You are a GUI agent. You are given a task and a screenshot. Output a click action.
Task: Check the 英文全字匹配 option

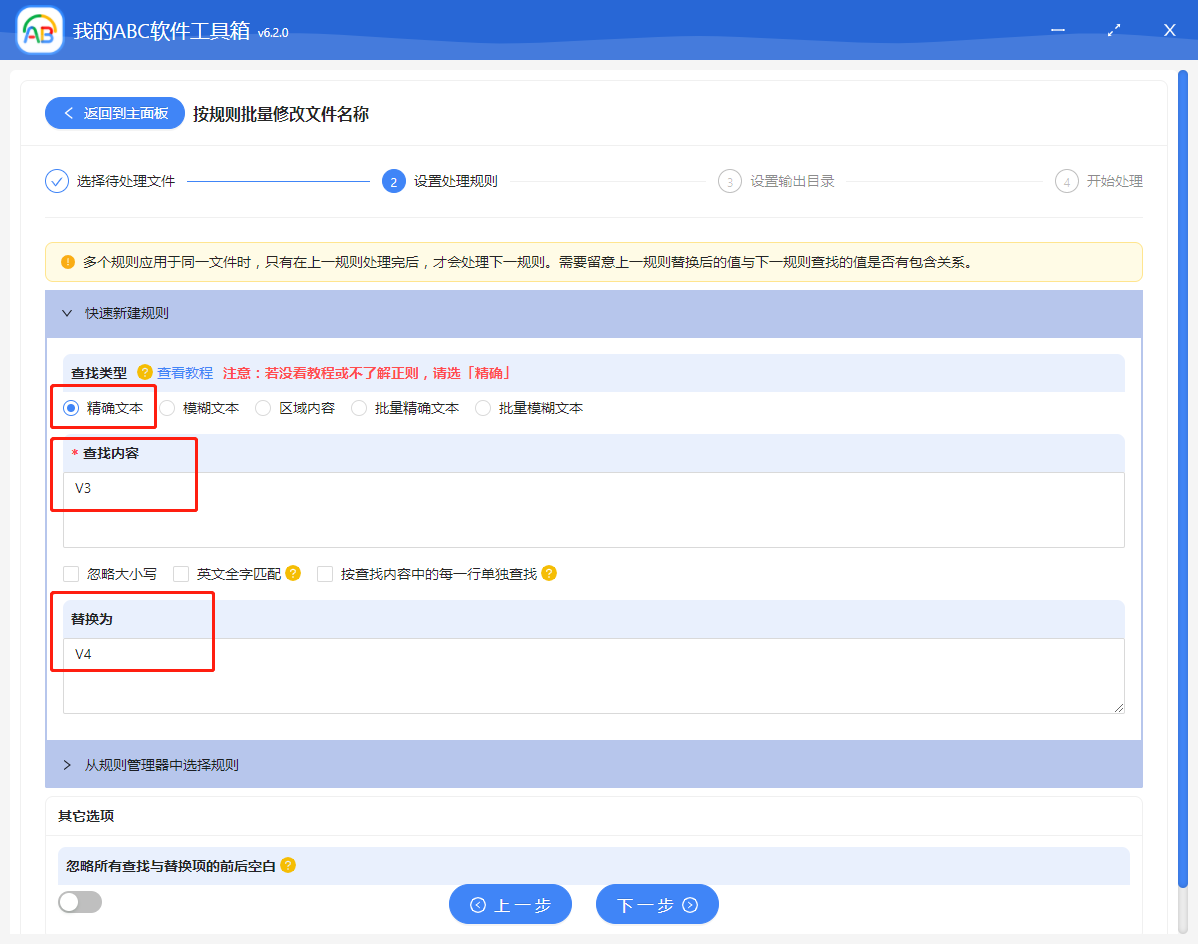point(181,573)
